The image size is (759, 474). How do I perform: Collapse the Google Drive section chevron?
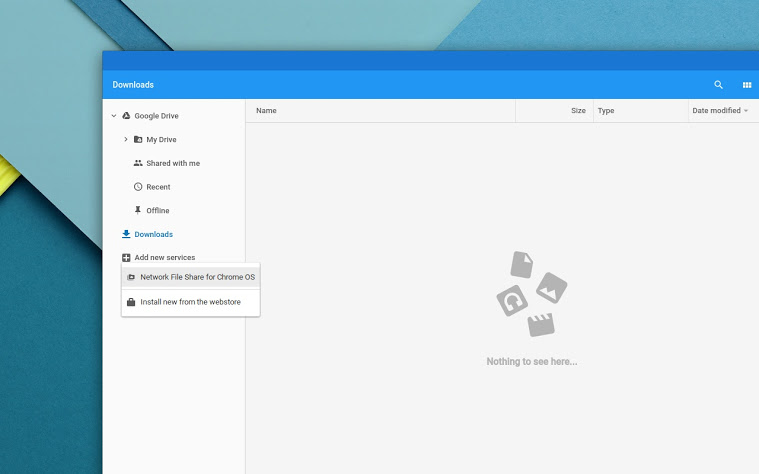(114, 116)
